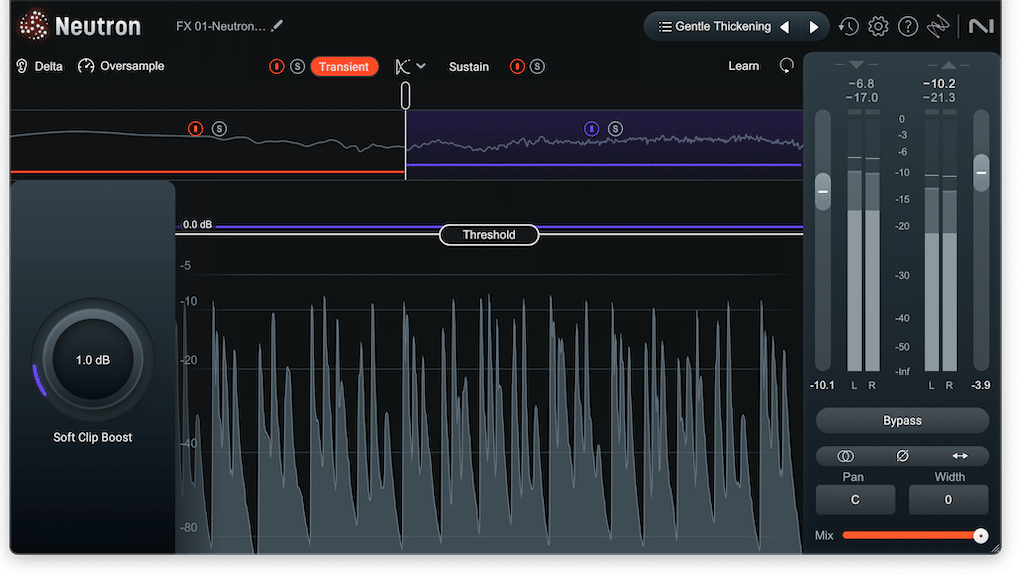The width and height of the screenshot is (1024, 581).
Task: Solo the high band in the crossover view
Action: pyautogui.click(x=615, y=129)
